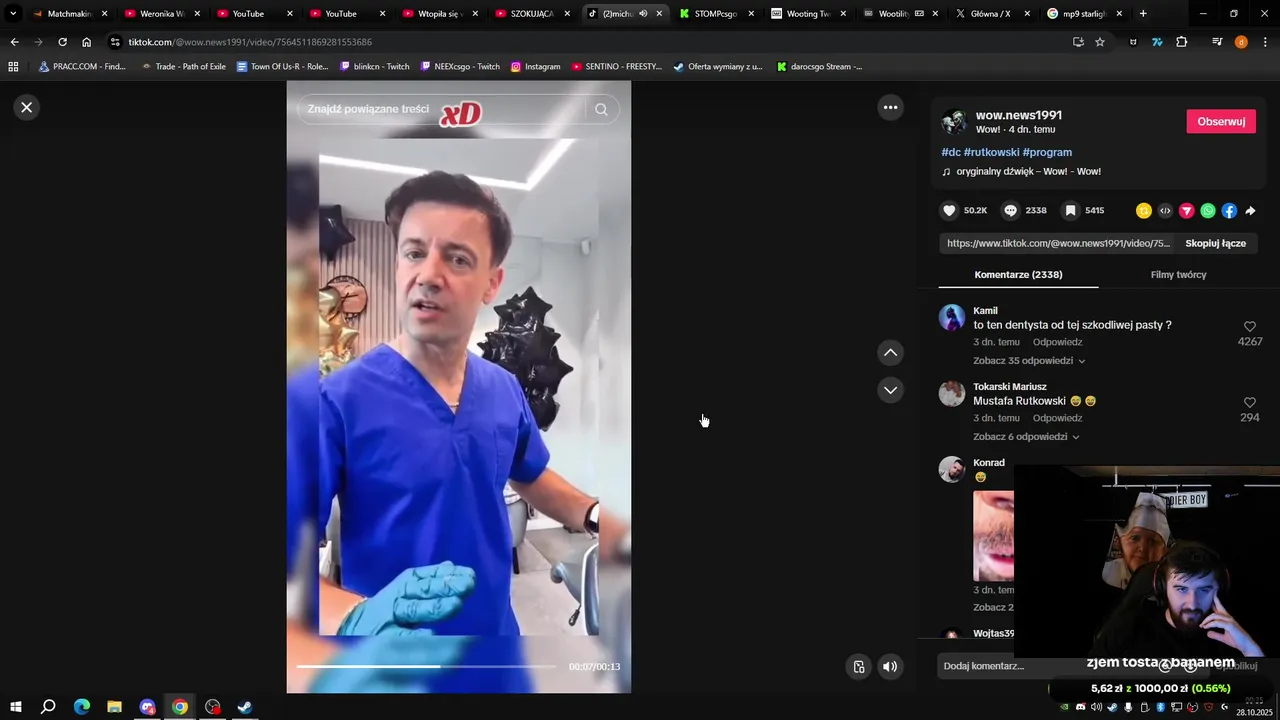Follow wow.news1991 with the Obserwuj button
1280x720 pixels.
1221,121
